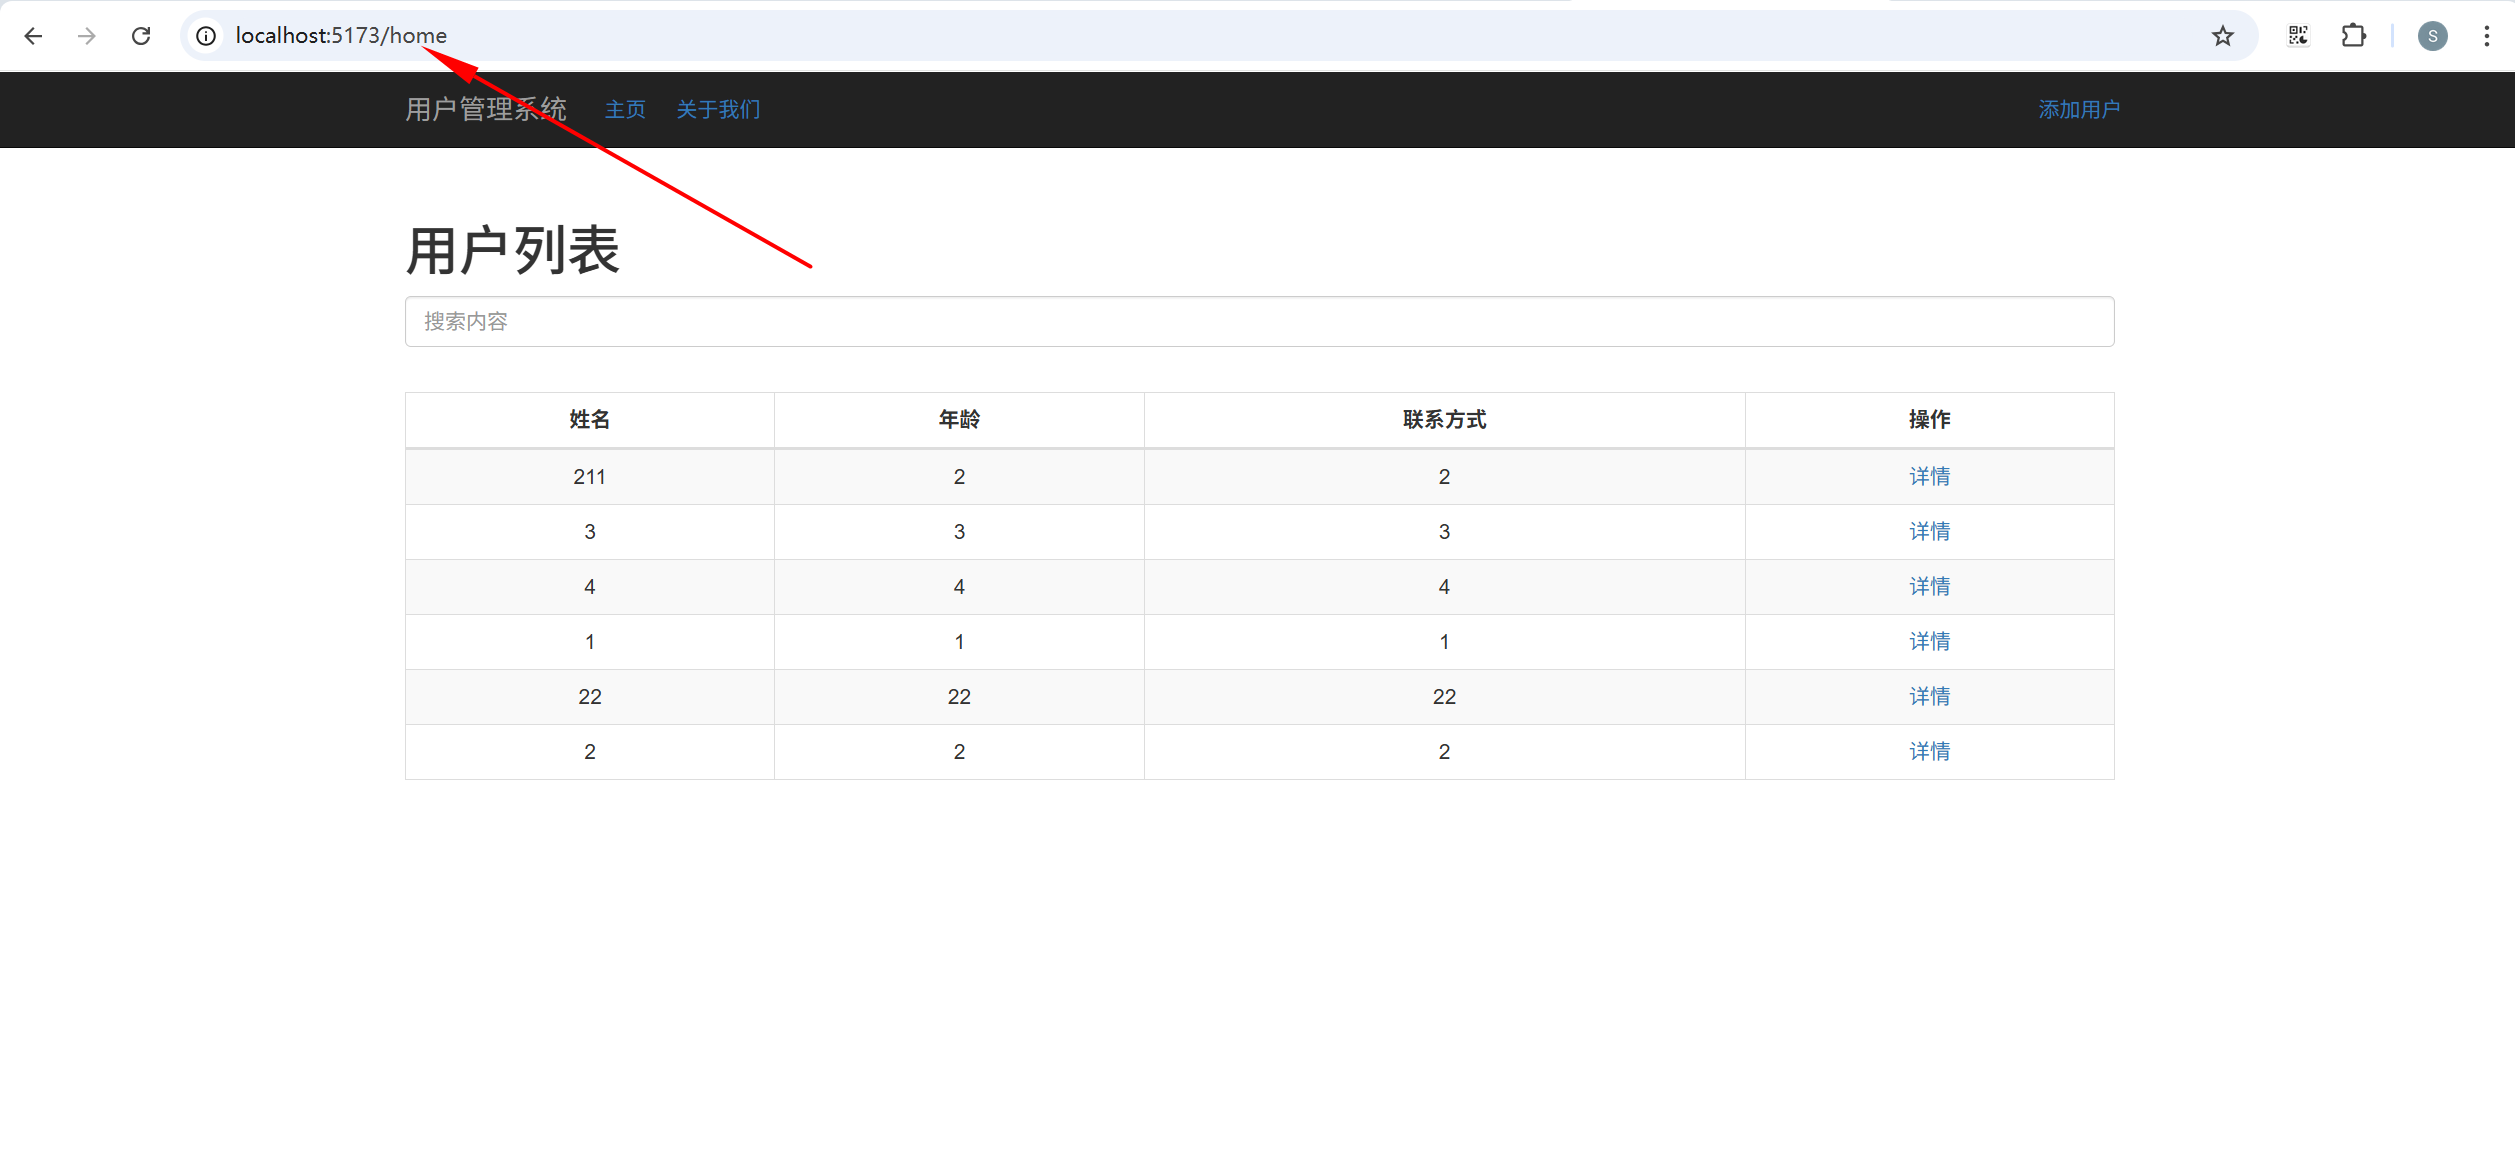Open 详情 in the last table row
Viewport: 2515px width, 1159px height.
click(1929, 752)
